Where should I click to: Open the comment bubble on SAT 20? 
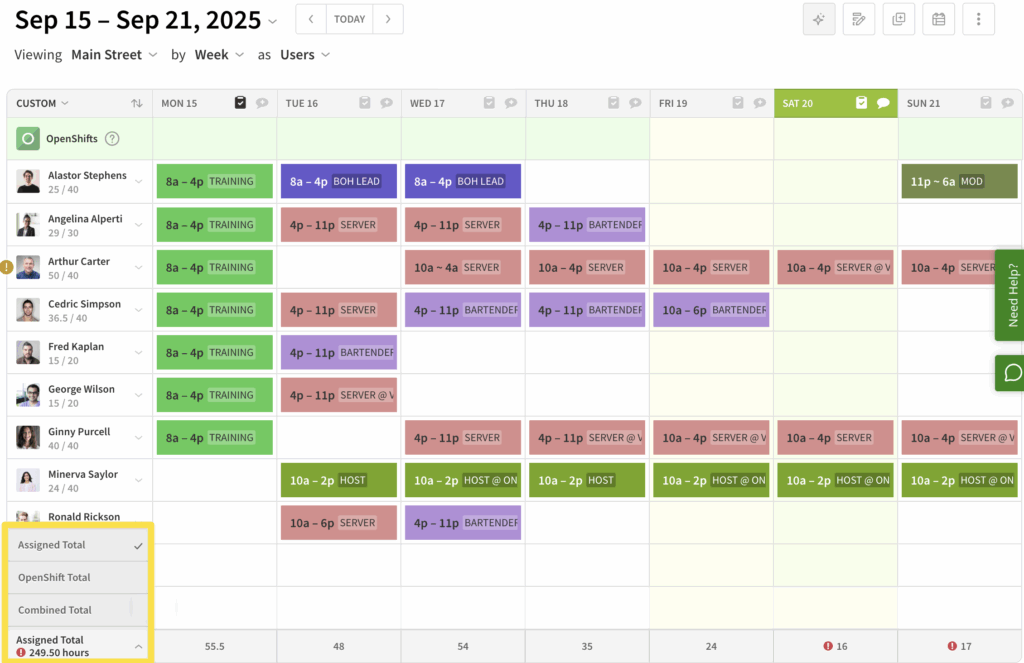(883, 103)
